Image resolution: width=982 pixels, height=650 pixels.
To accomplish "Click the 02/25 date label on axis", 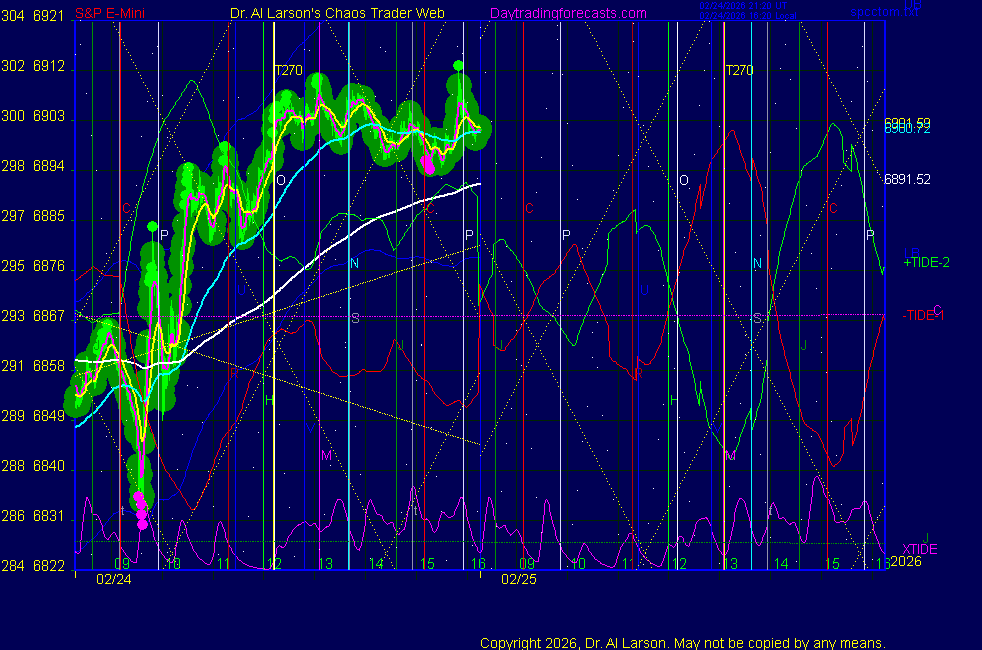I will pos(519,579).
